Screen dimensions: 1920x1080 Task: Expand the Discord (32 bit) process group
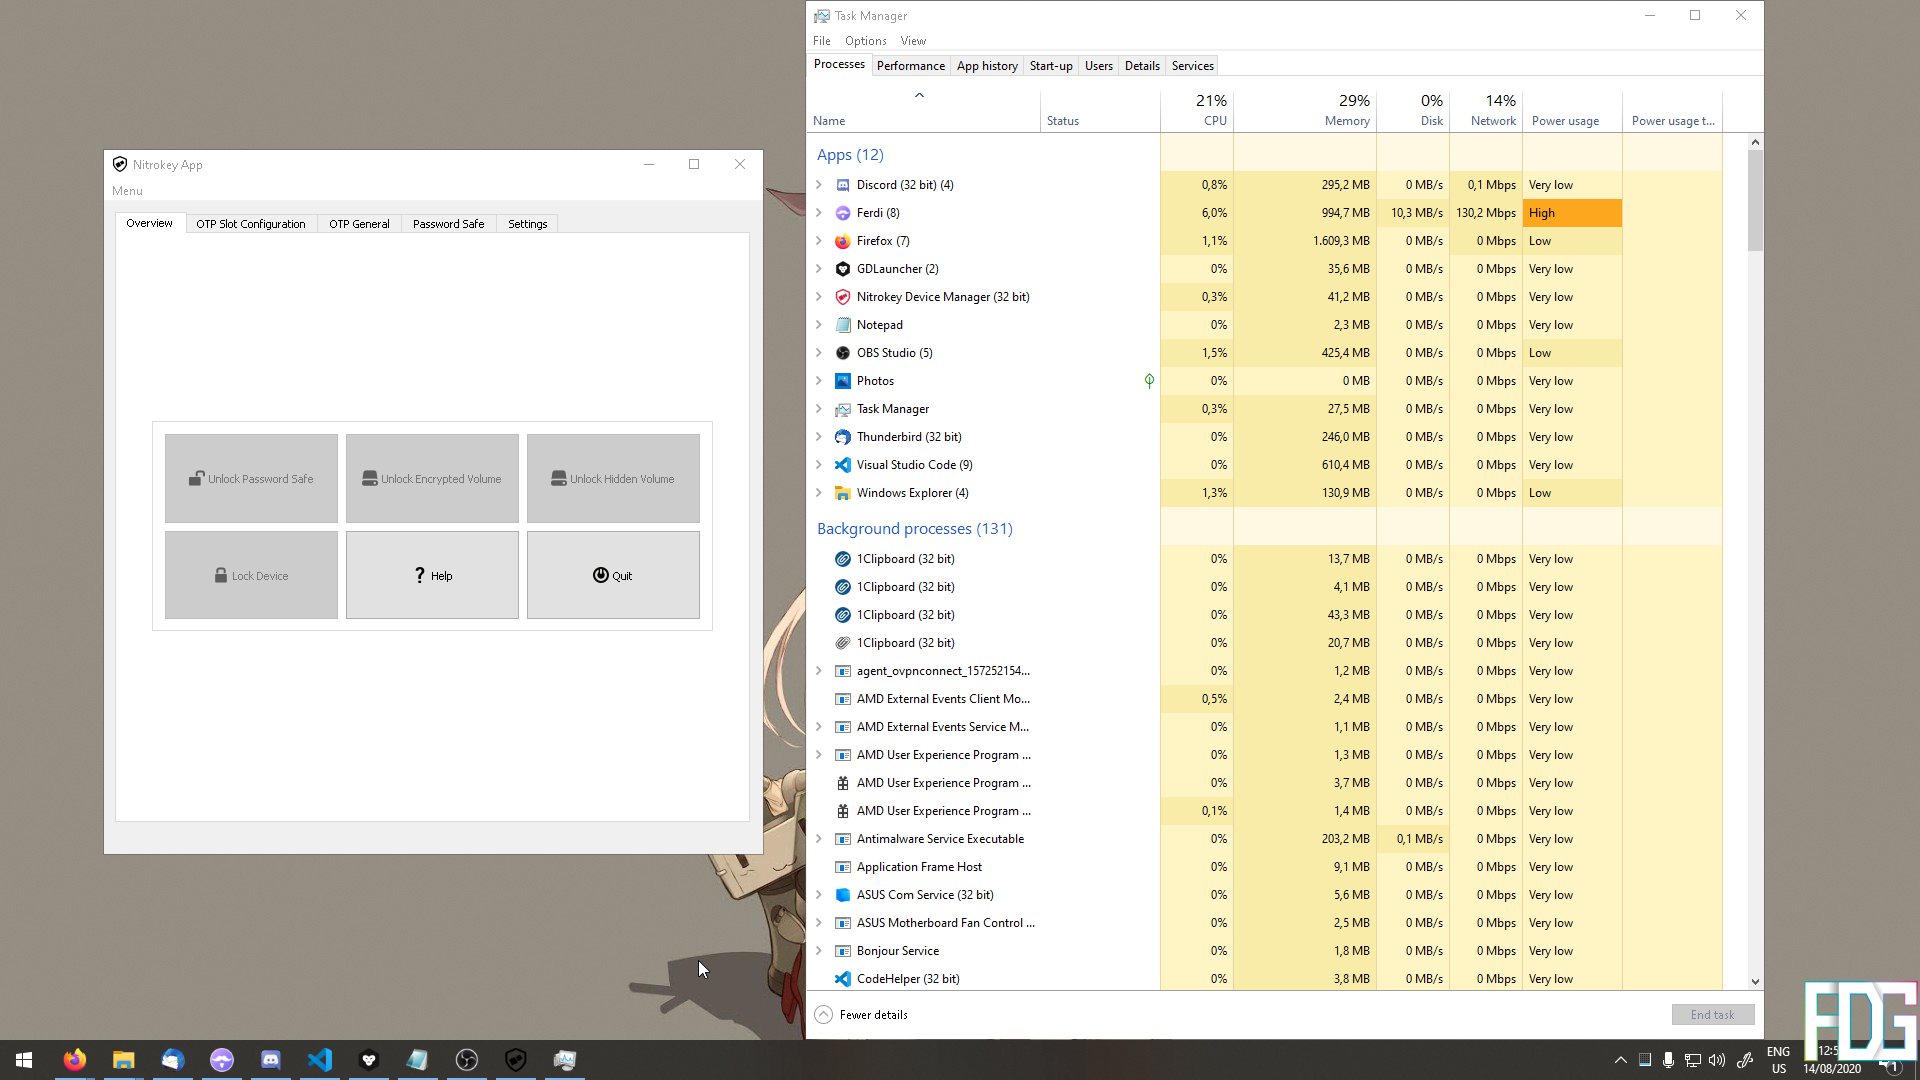point(819,185)
